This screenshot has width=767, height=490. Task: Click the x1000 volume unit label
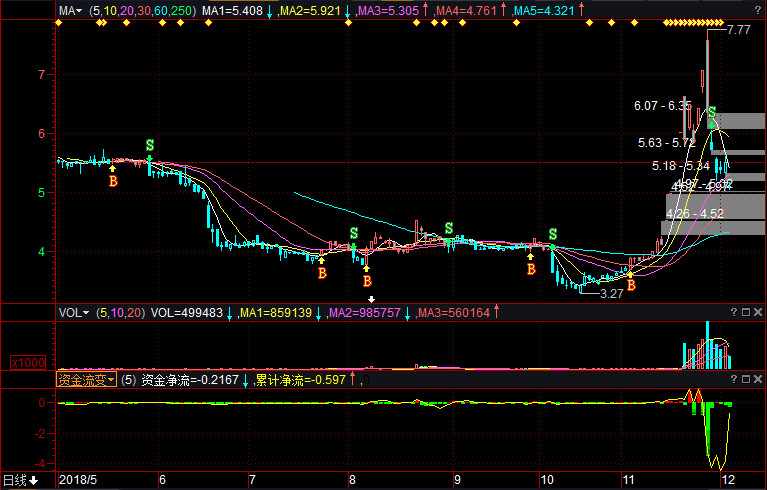click(28, 363)
